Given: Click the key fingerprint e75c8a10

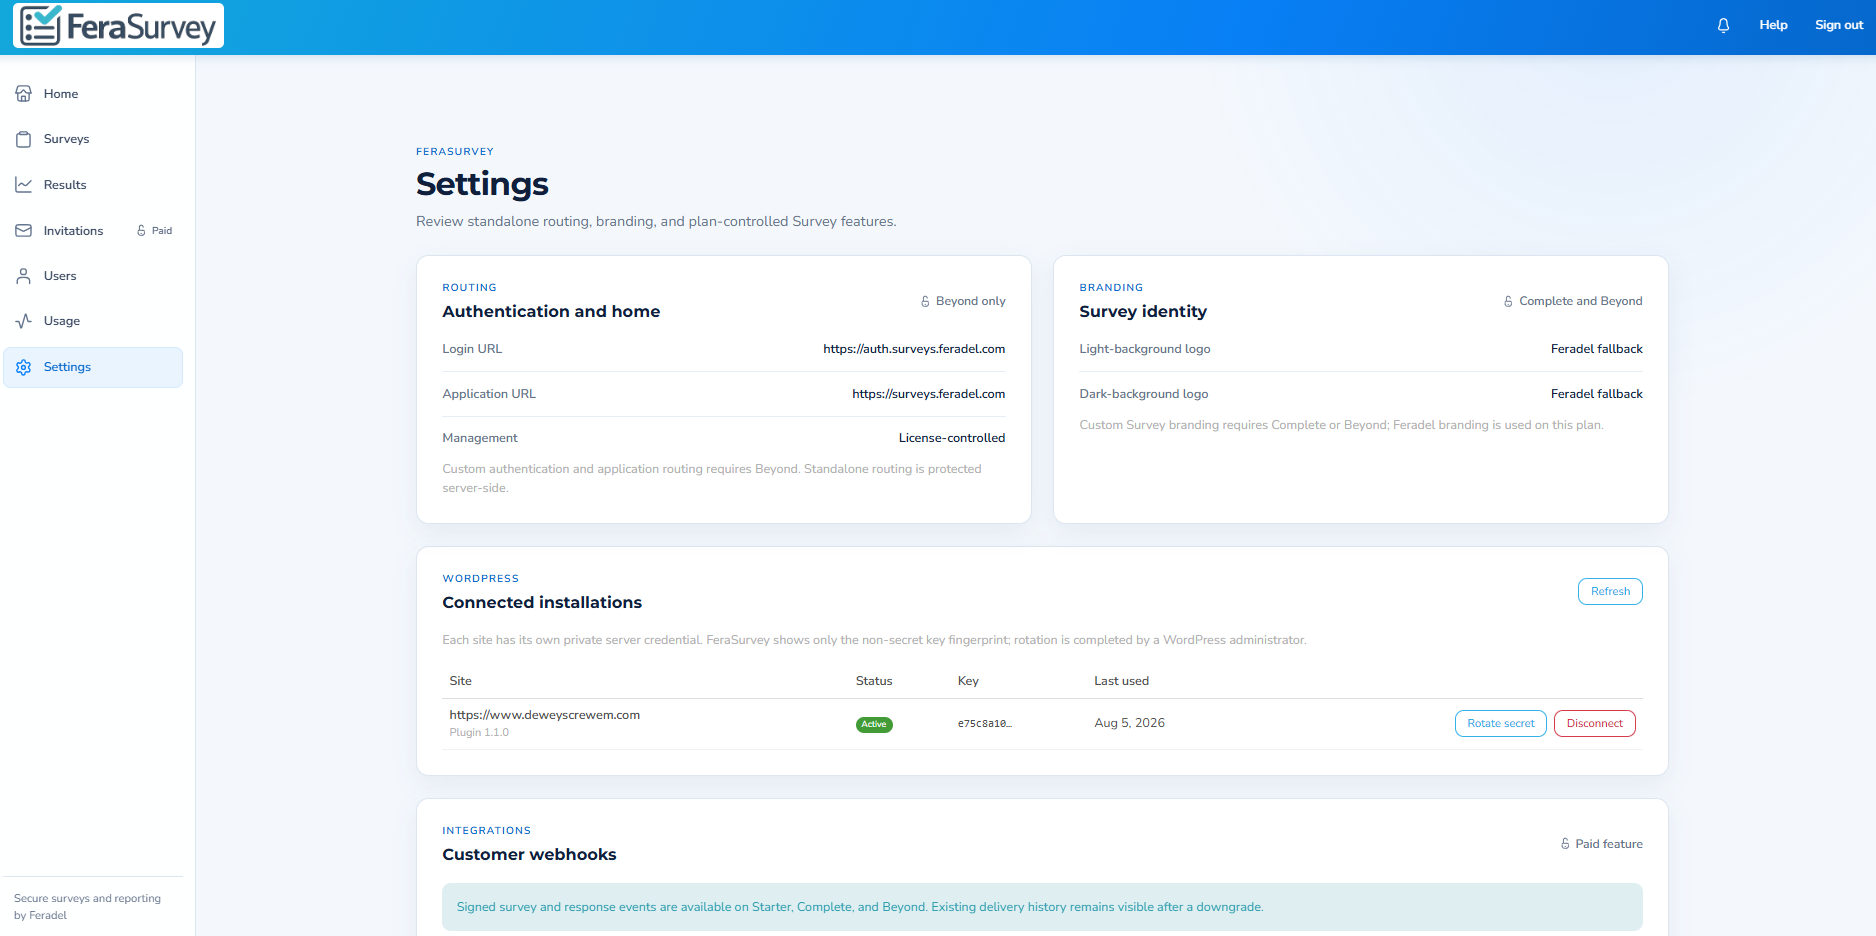Looking at the screenshot, I should [x=985, y=724].
